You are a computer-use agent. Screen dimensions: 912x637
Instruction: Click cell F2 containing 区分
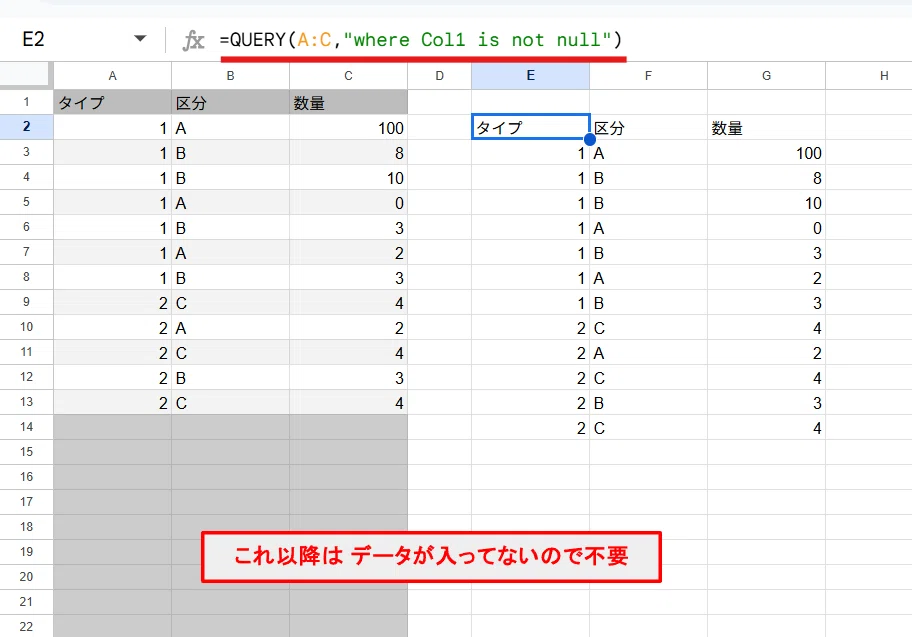649,127
